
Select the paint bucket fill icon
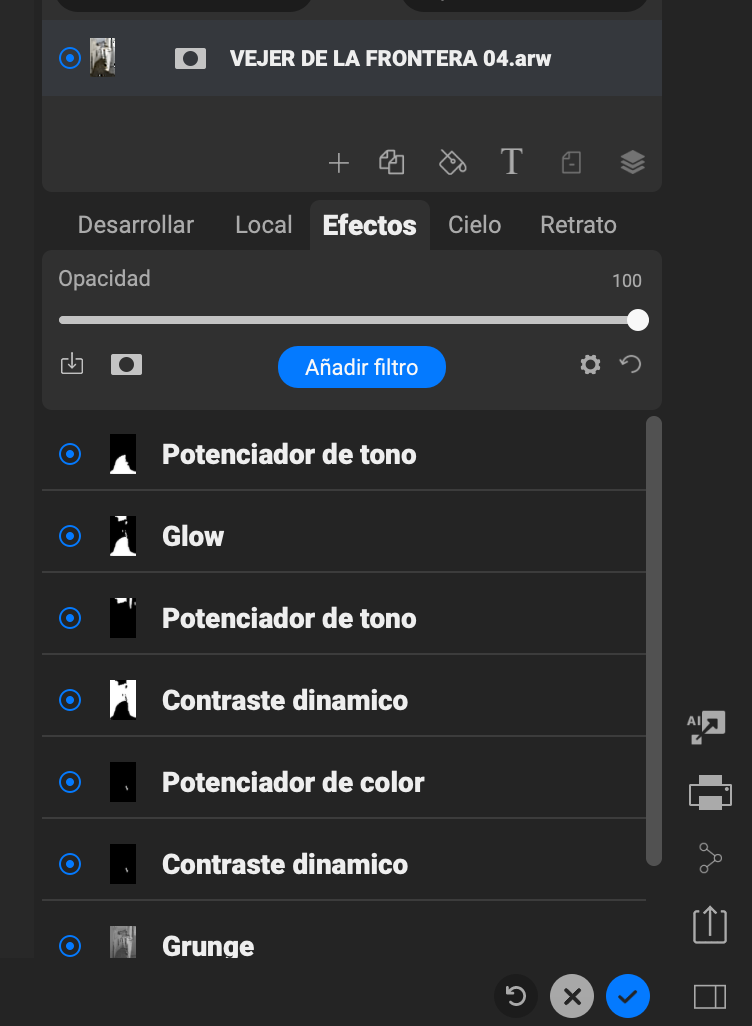pos(452,162)
